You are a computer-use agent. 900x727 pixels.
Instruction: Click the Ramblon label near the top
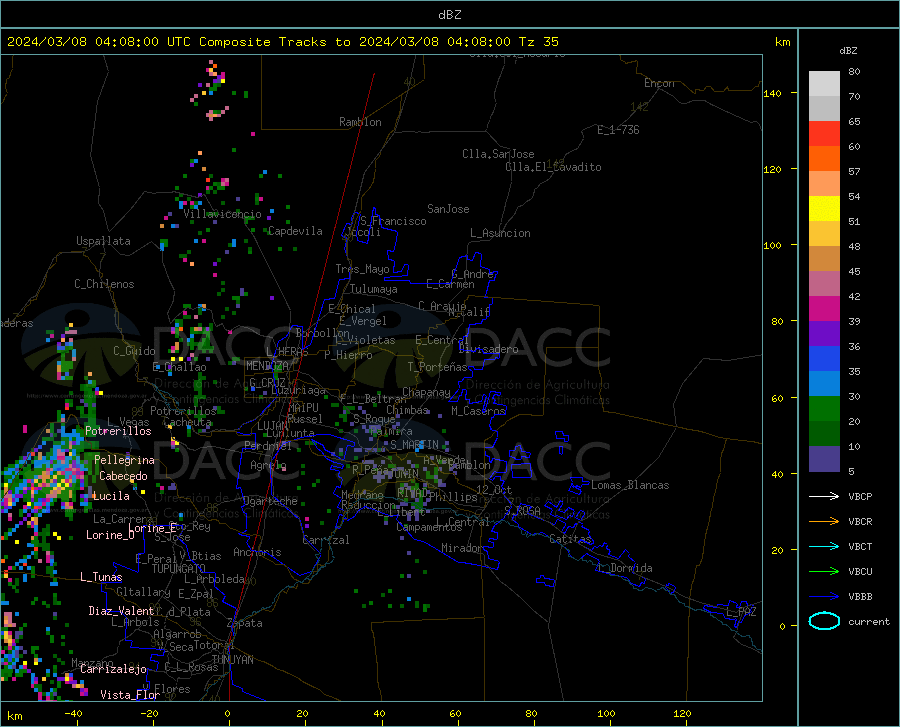click(x=360, y=122)
